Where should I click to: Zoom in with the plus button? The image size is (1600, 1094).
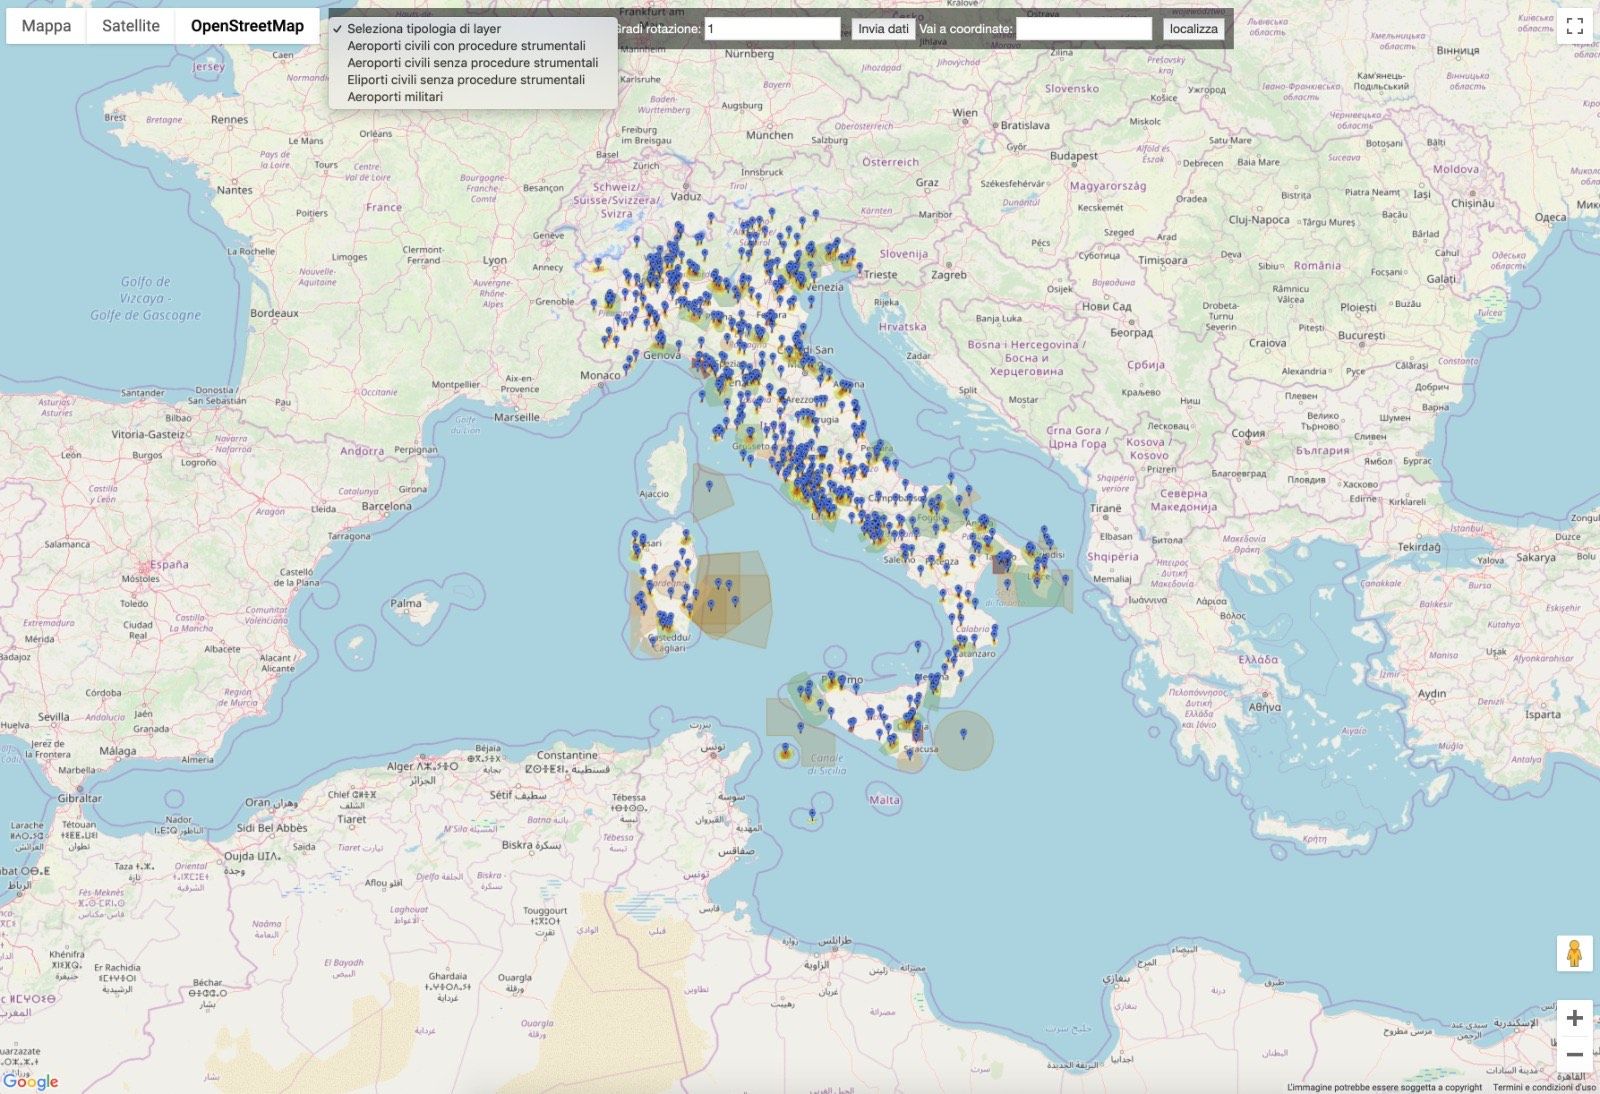tap(1574, 1018)
